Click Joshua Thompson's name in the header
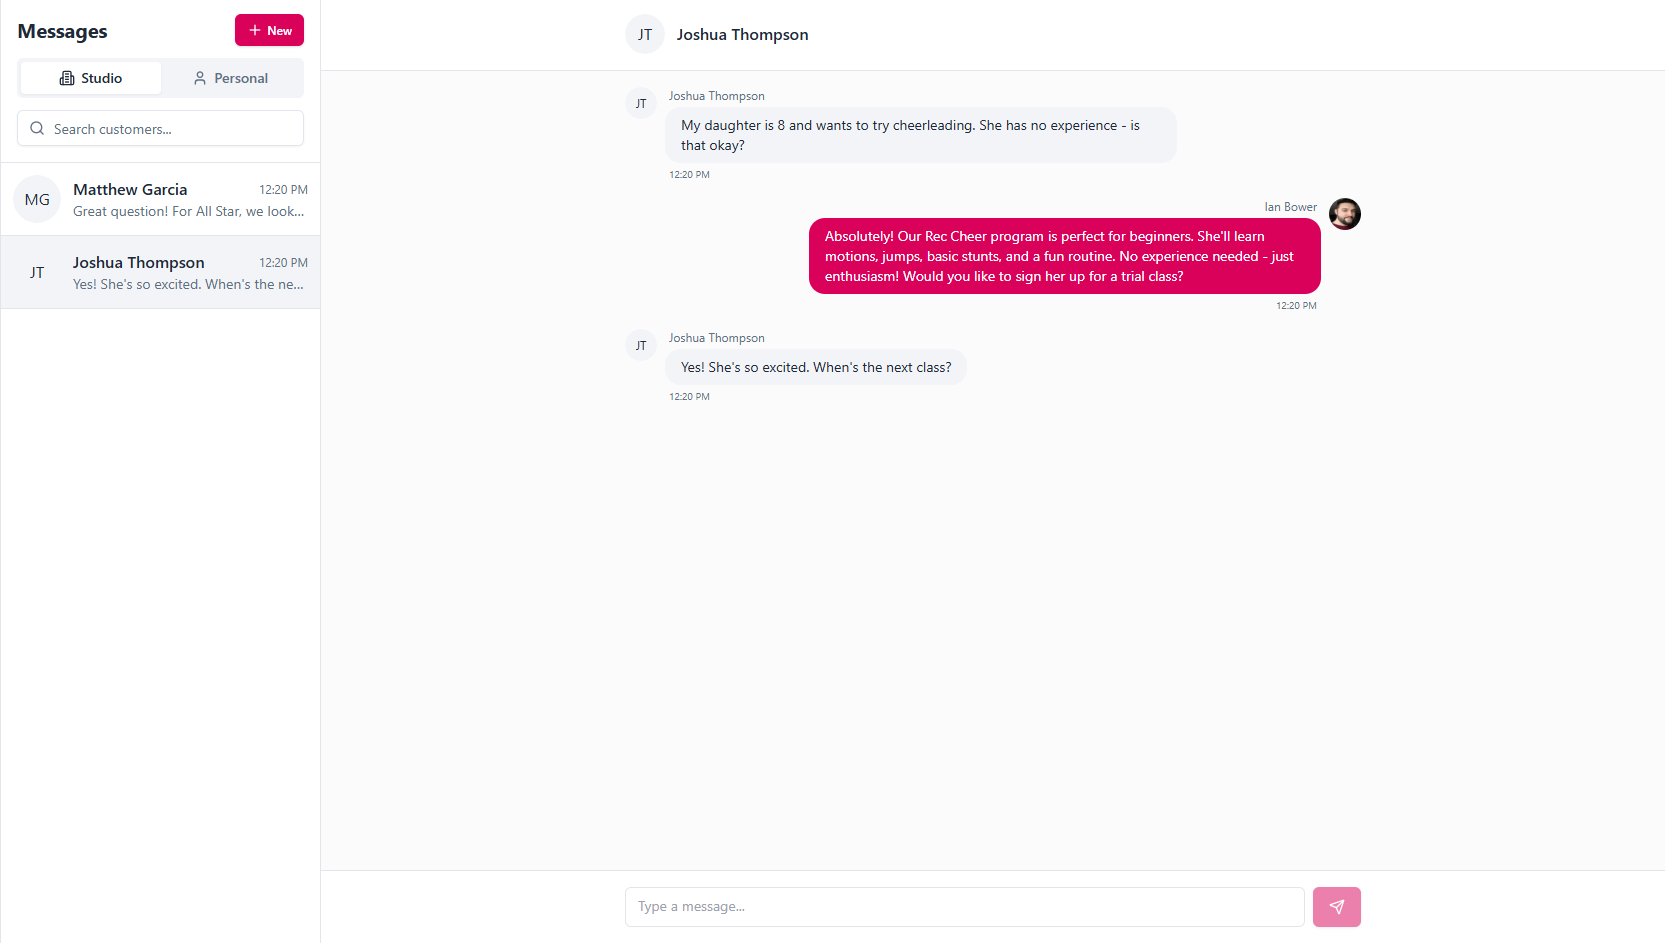This screenshot has height=943, width=1665. point(742,34)
